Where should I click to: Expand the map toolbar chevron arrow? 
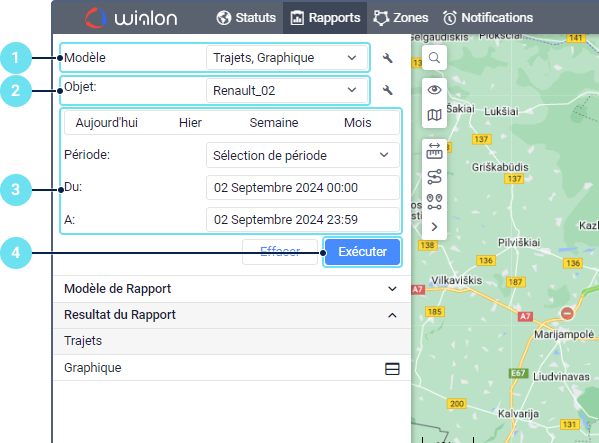coord(434,227)
